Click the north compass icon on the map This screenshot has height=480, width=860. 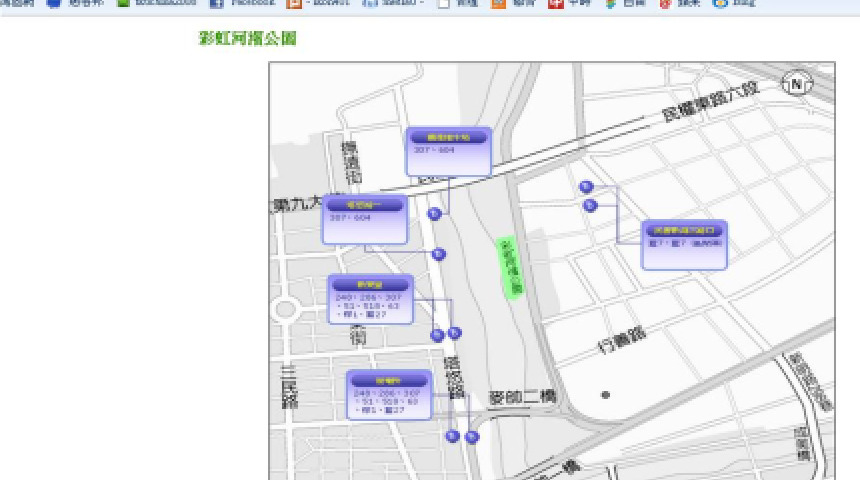(x=797, y=84)
